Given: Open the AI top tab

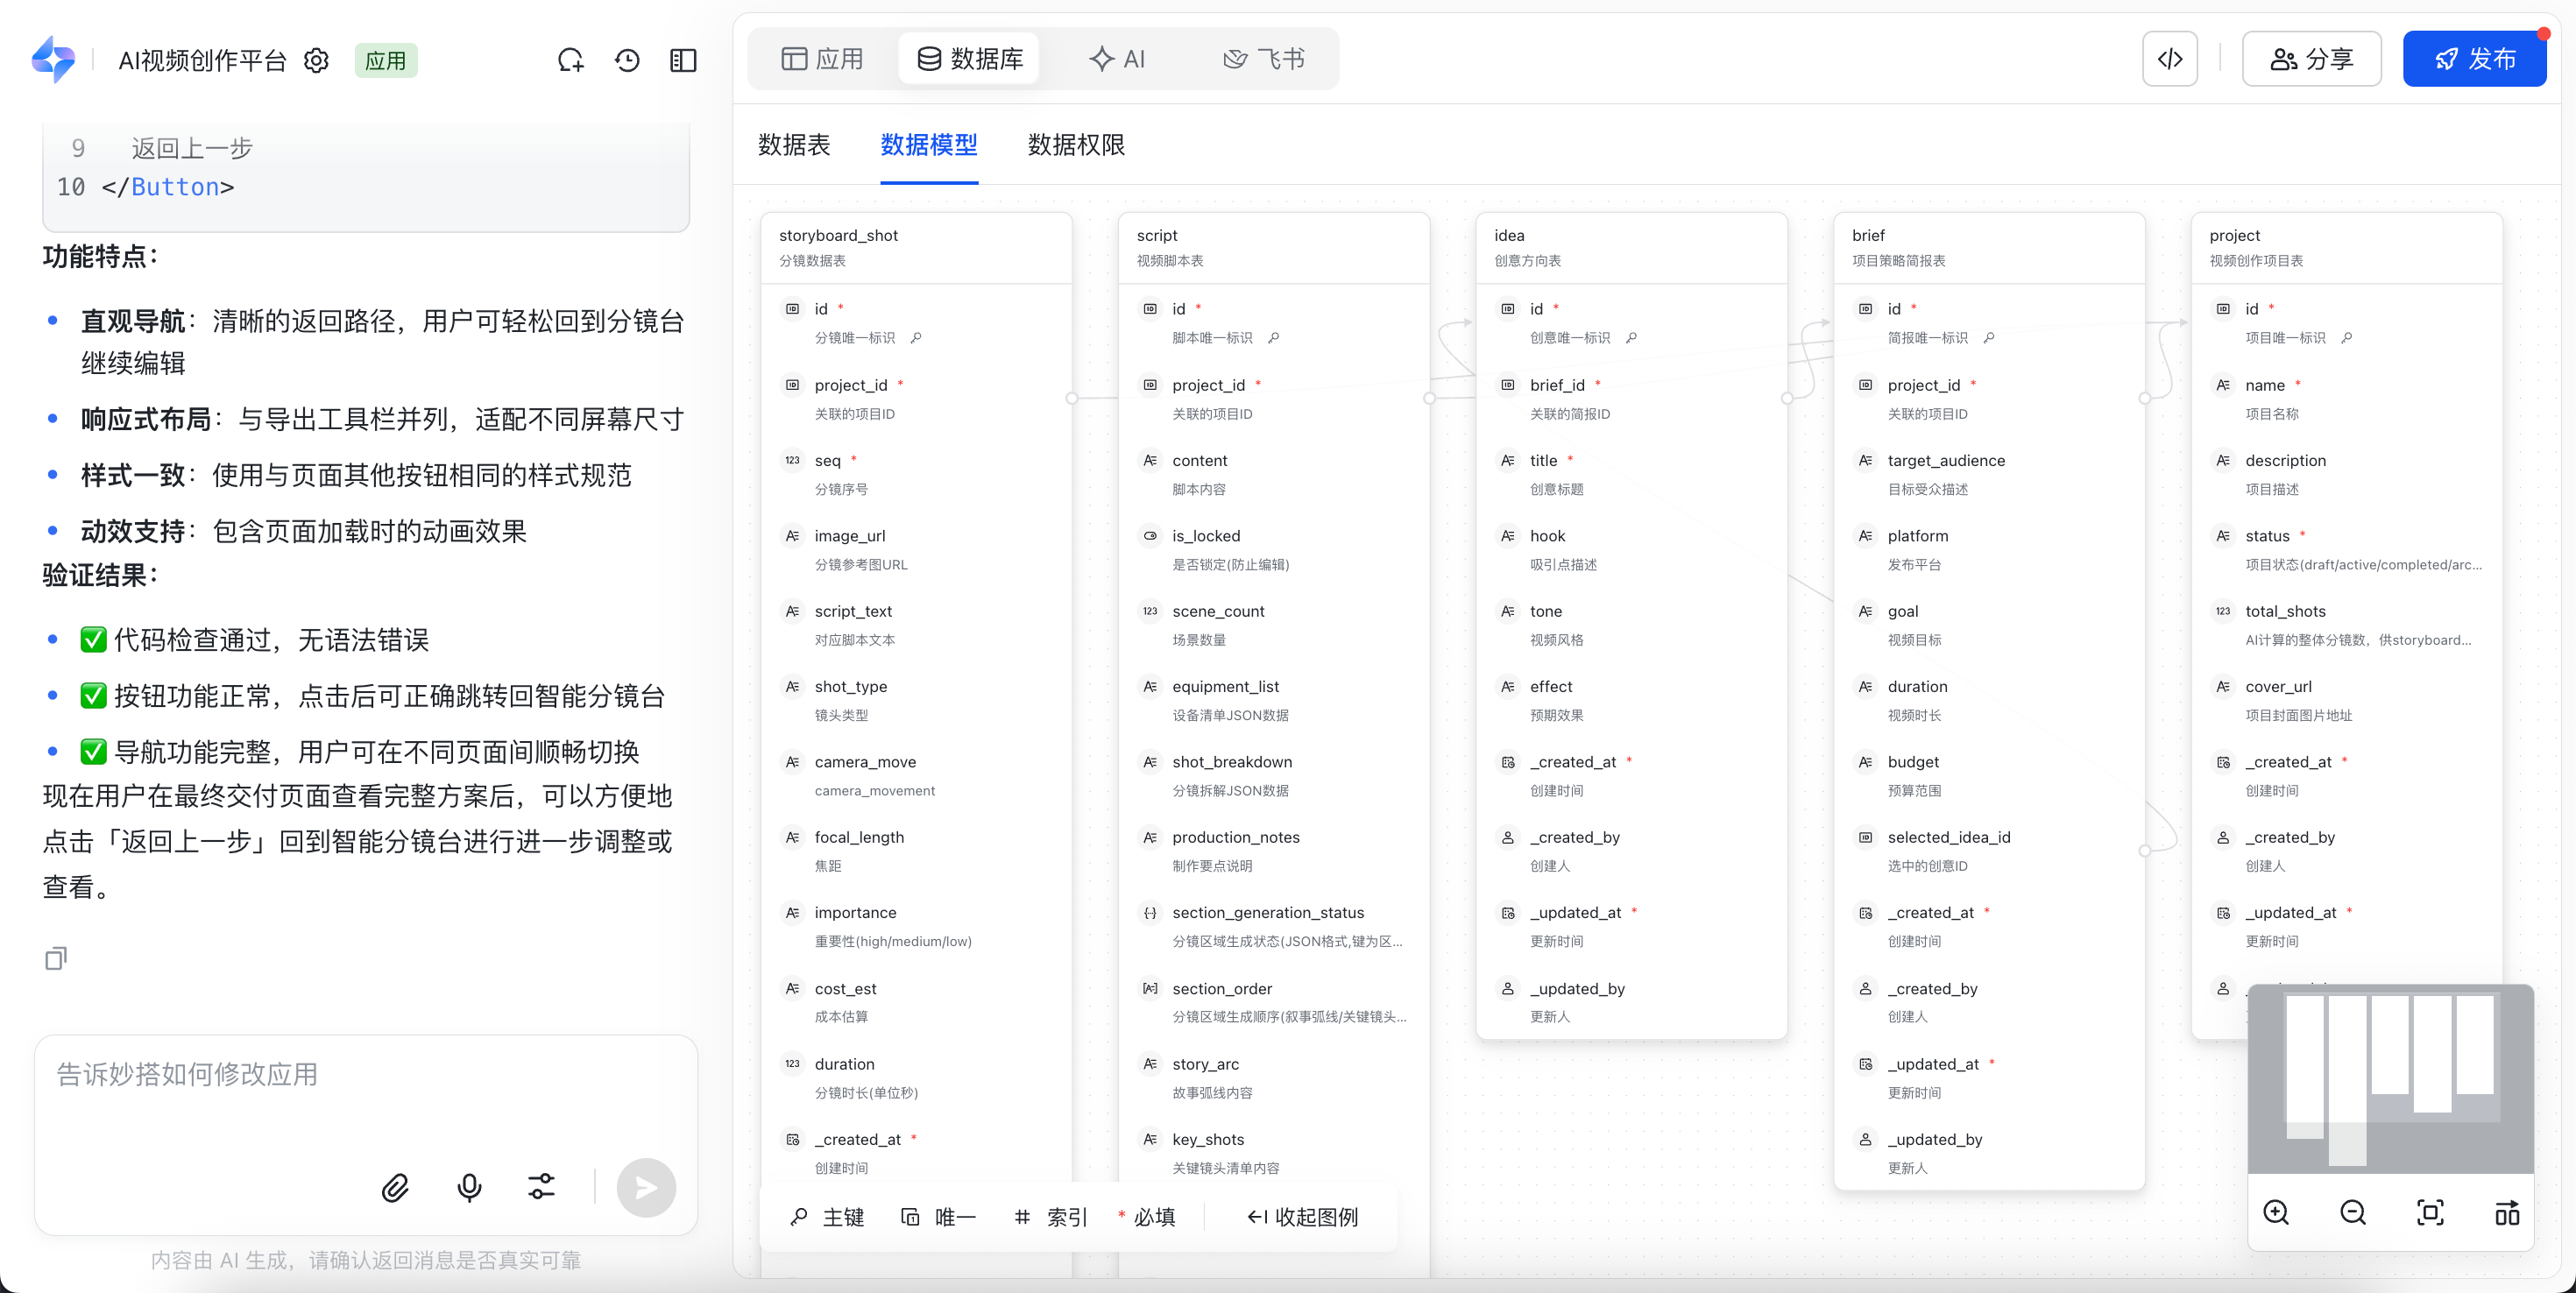Looking at the screenshot, I should (1117, 59).
